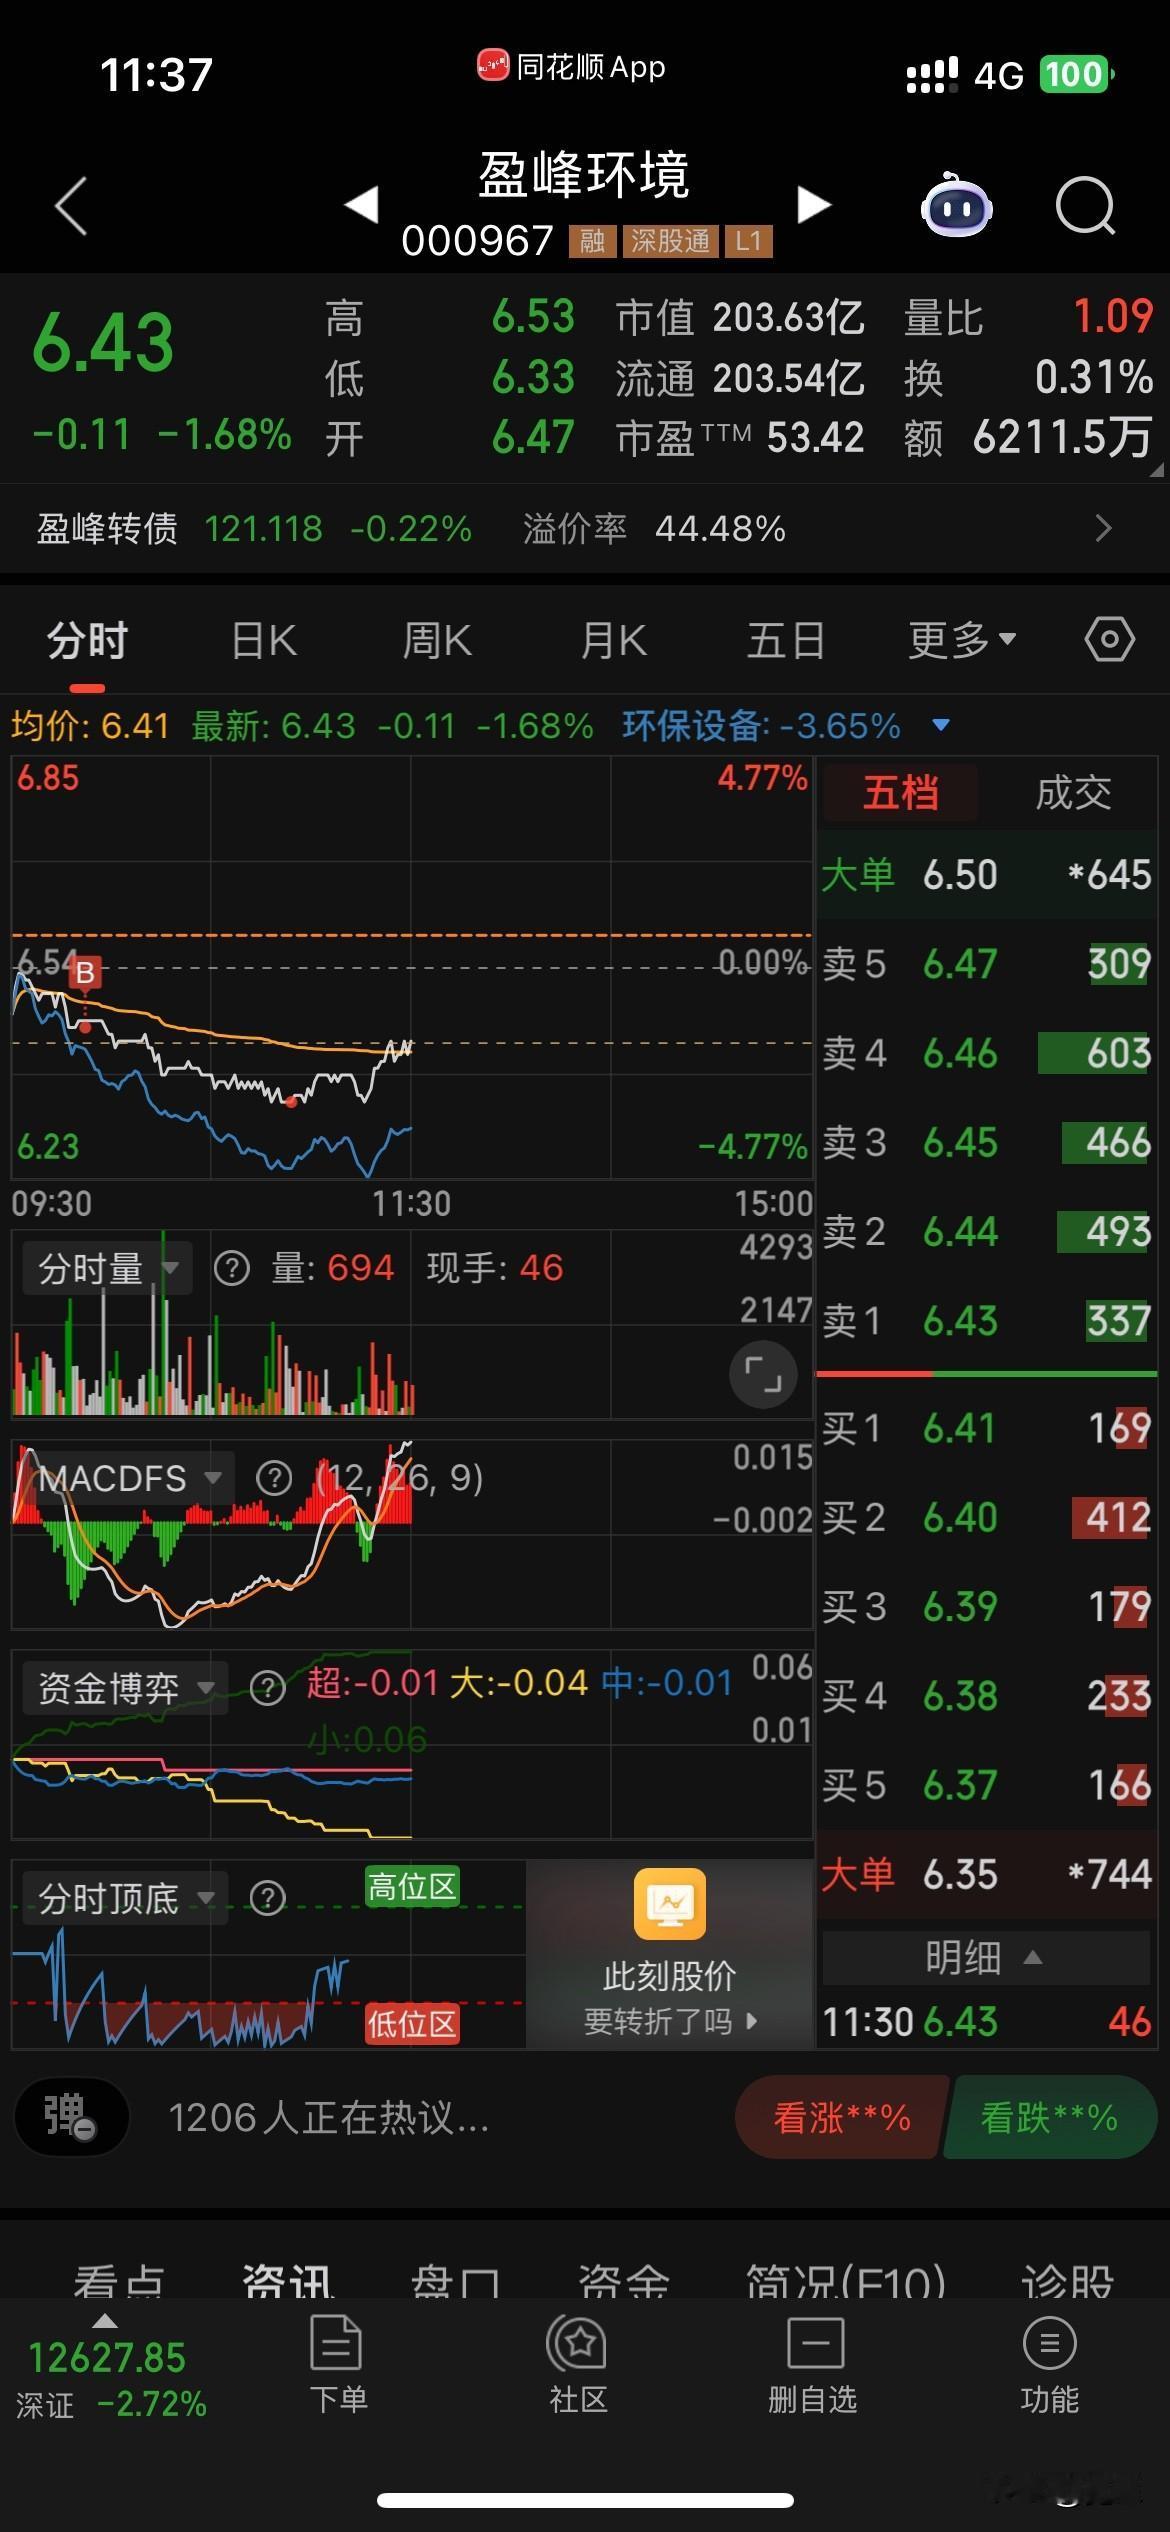Tap the 大单 6.50 row
The width and height of the screenshot is (1170, 2532).
[x=985, y=875]
